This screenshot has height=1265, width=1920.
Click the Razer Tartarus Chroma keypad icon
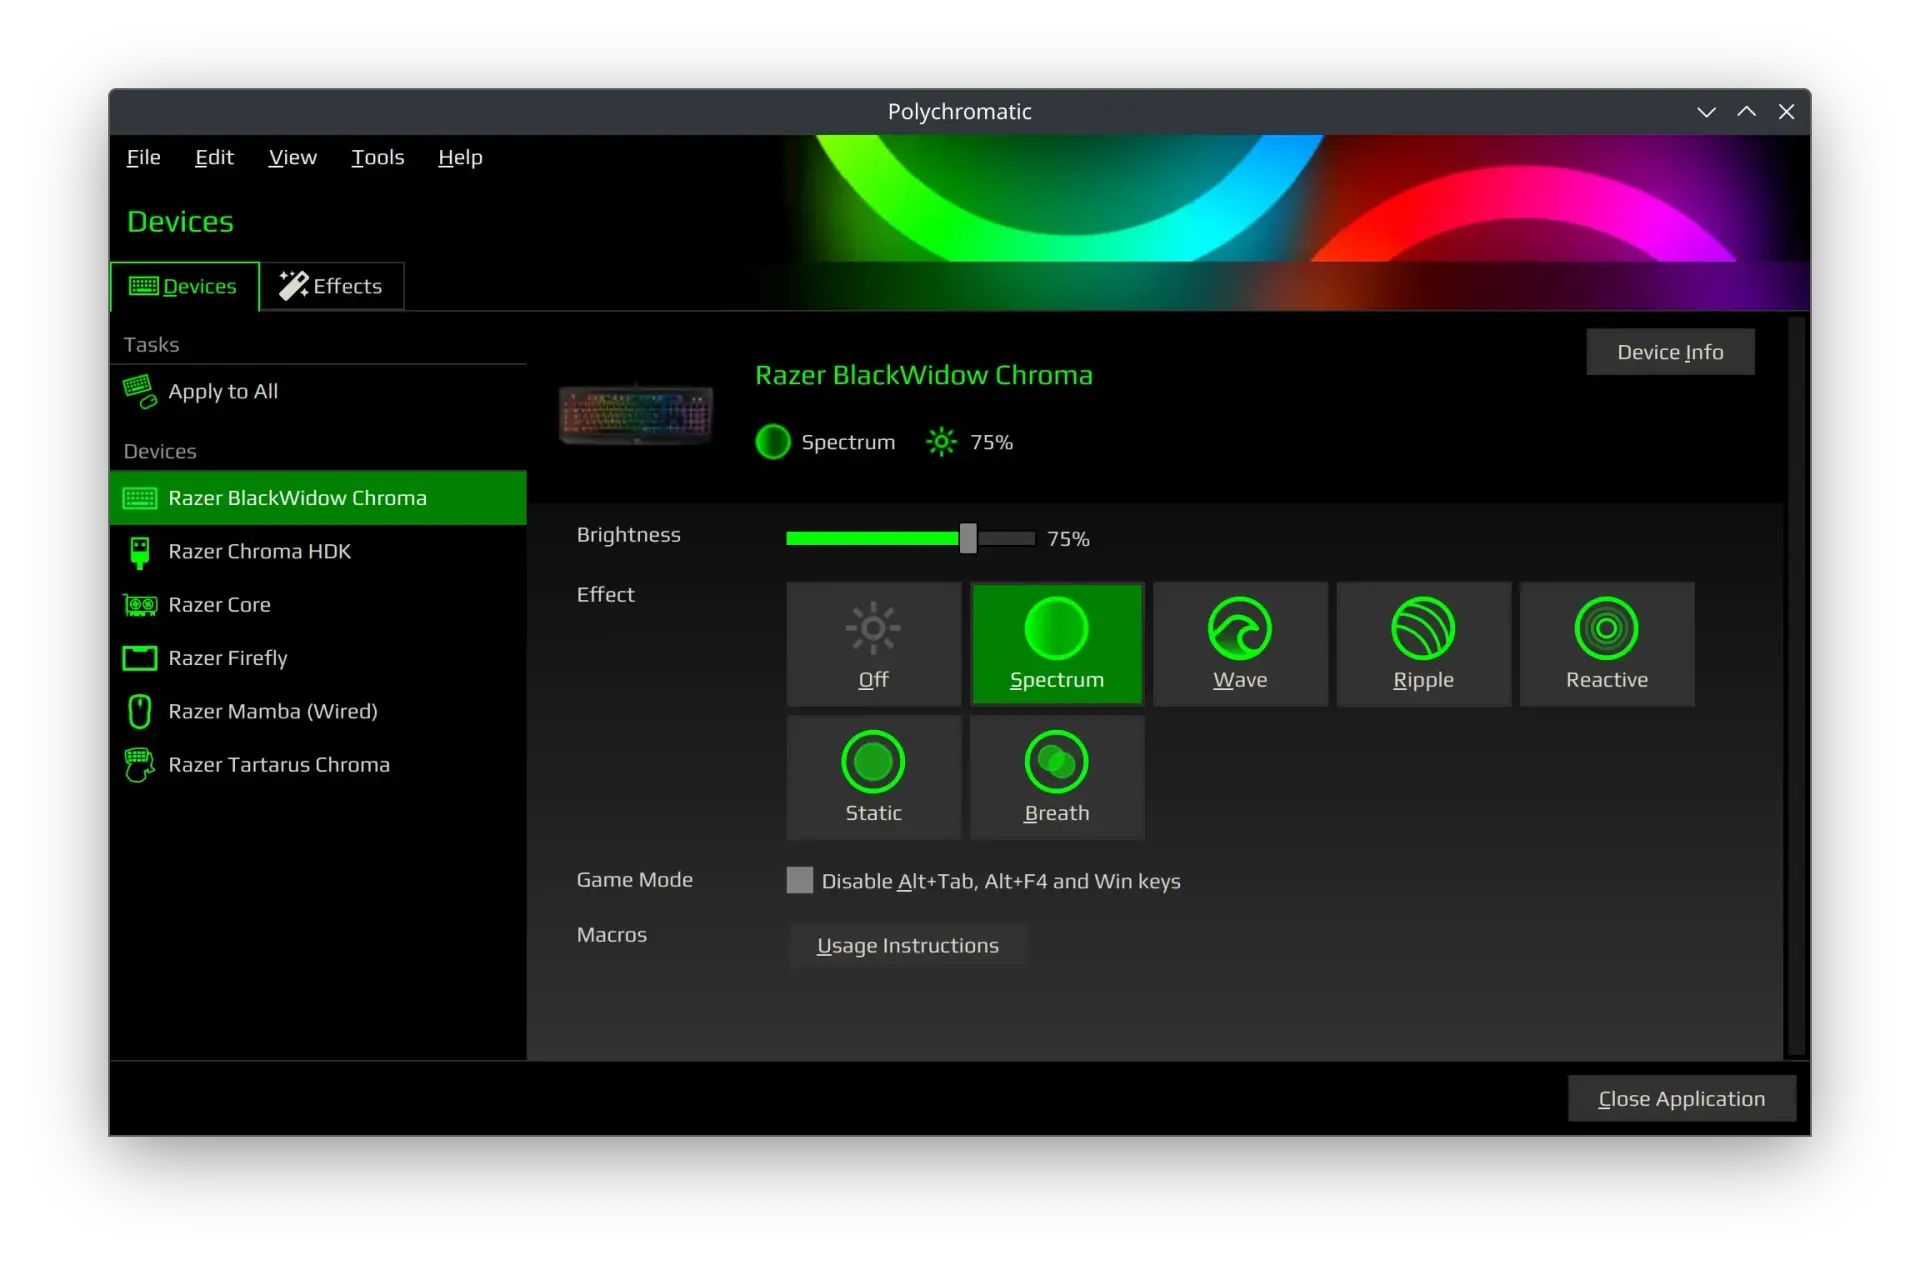click(x=139, y=764)
